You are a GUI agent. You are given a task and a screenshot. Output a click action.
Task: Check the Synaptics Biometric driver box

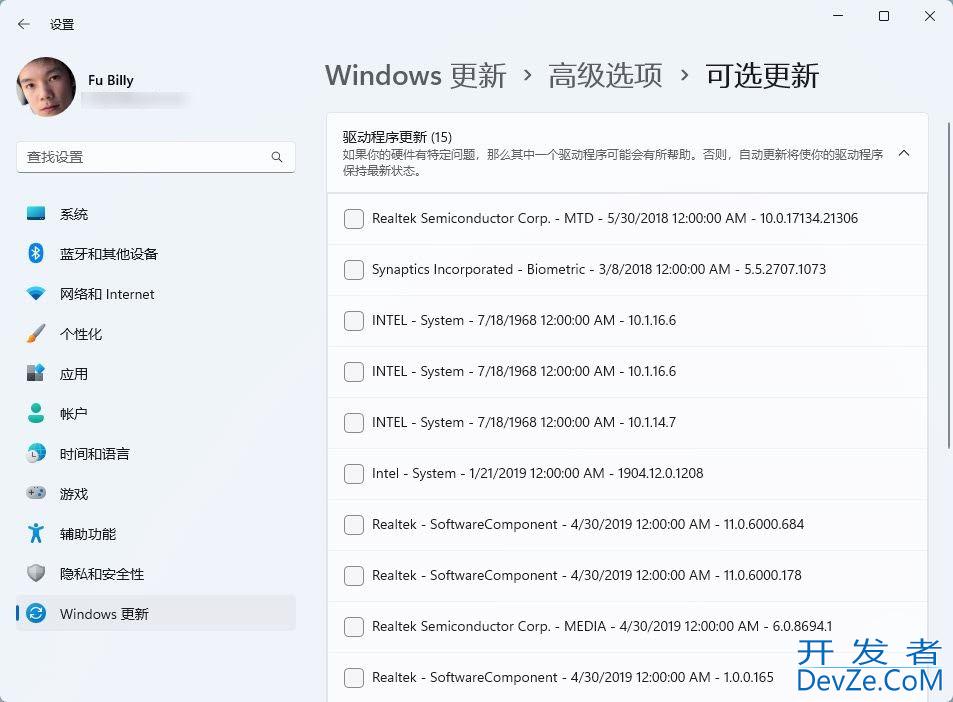click(354, 270)
